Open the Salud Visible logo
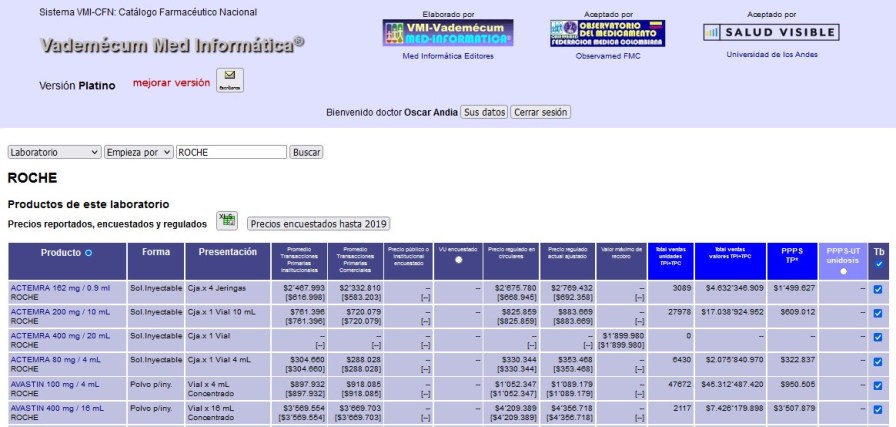This screenshot has width=896, height=427. [771, 33]
